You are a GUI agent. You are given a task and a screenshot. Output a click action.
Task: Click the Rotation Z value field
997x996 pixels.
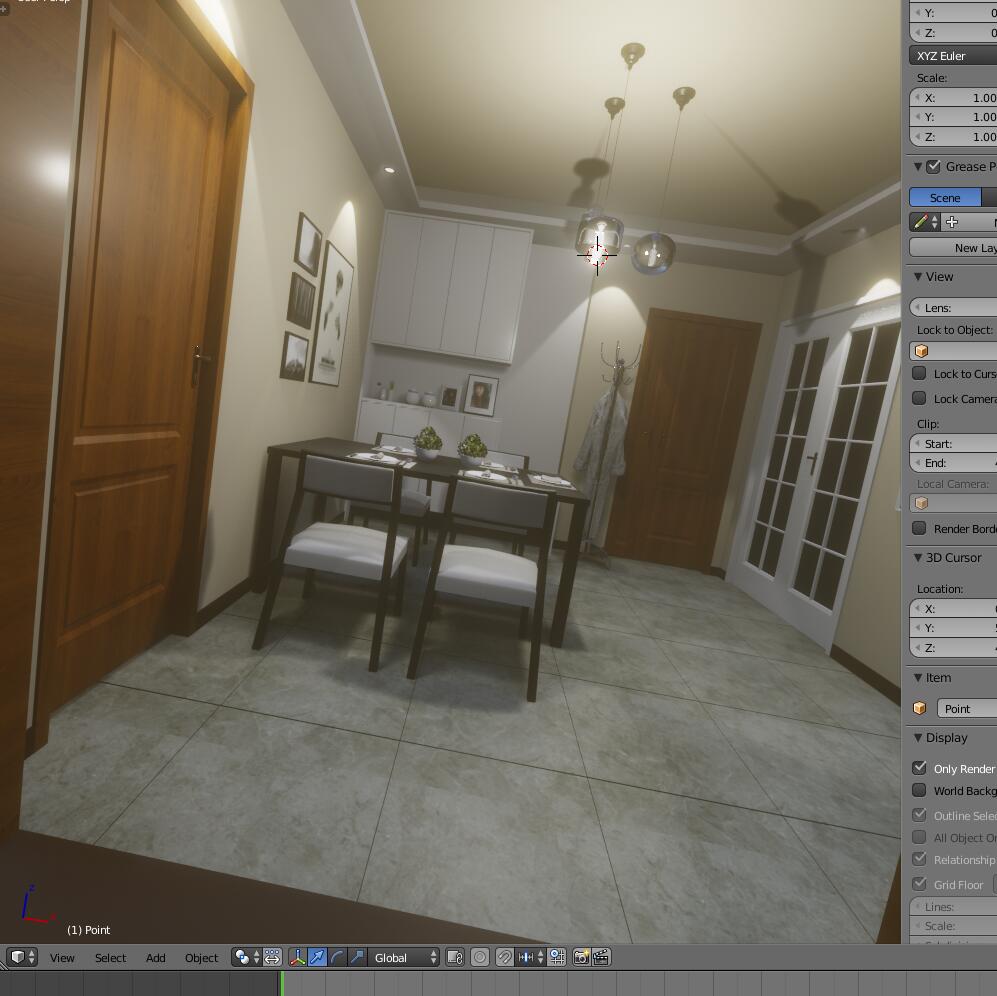pyautogui.click(x=953, y=32)
